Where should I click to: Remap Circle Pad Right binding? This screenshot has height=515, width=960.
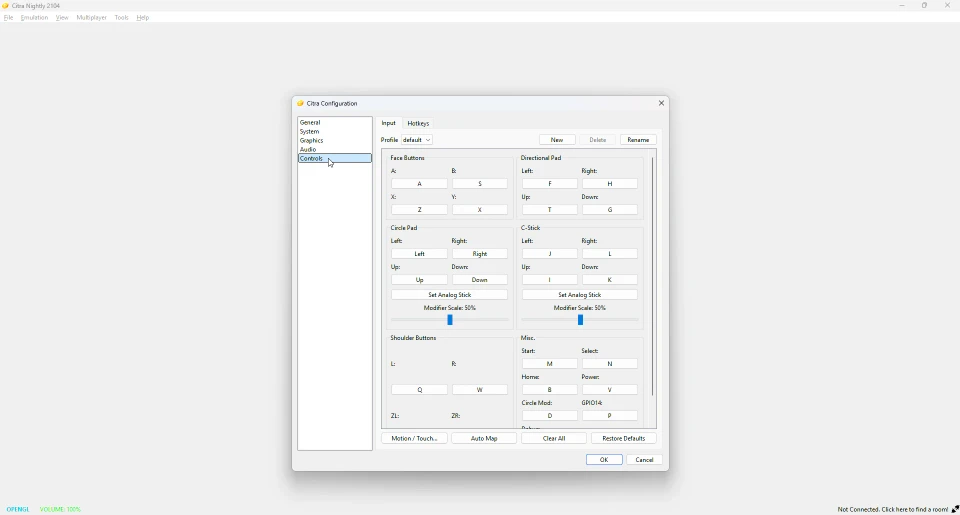coord(480,254)
